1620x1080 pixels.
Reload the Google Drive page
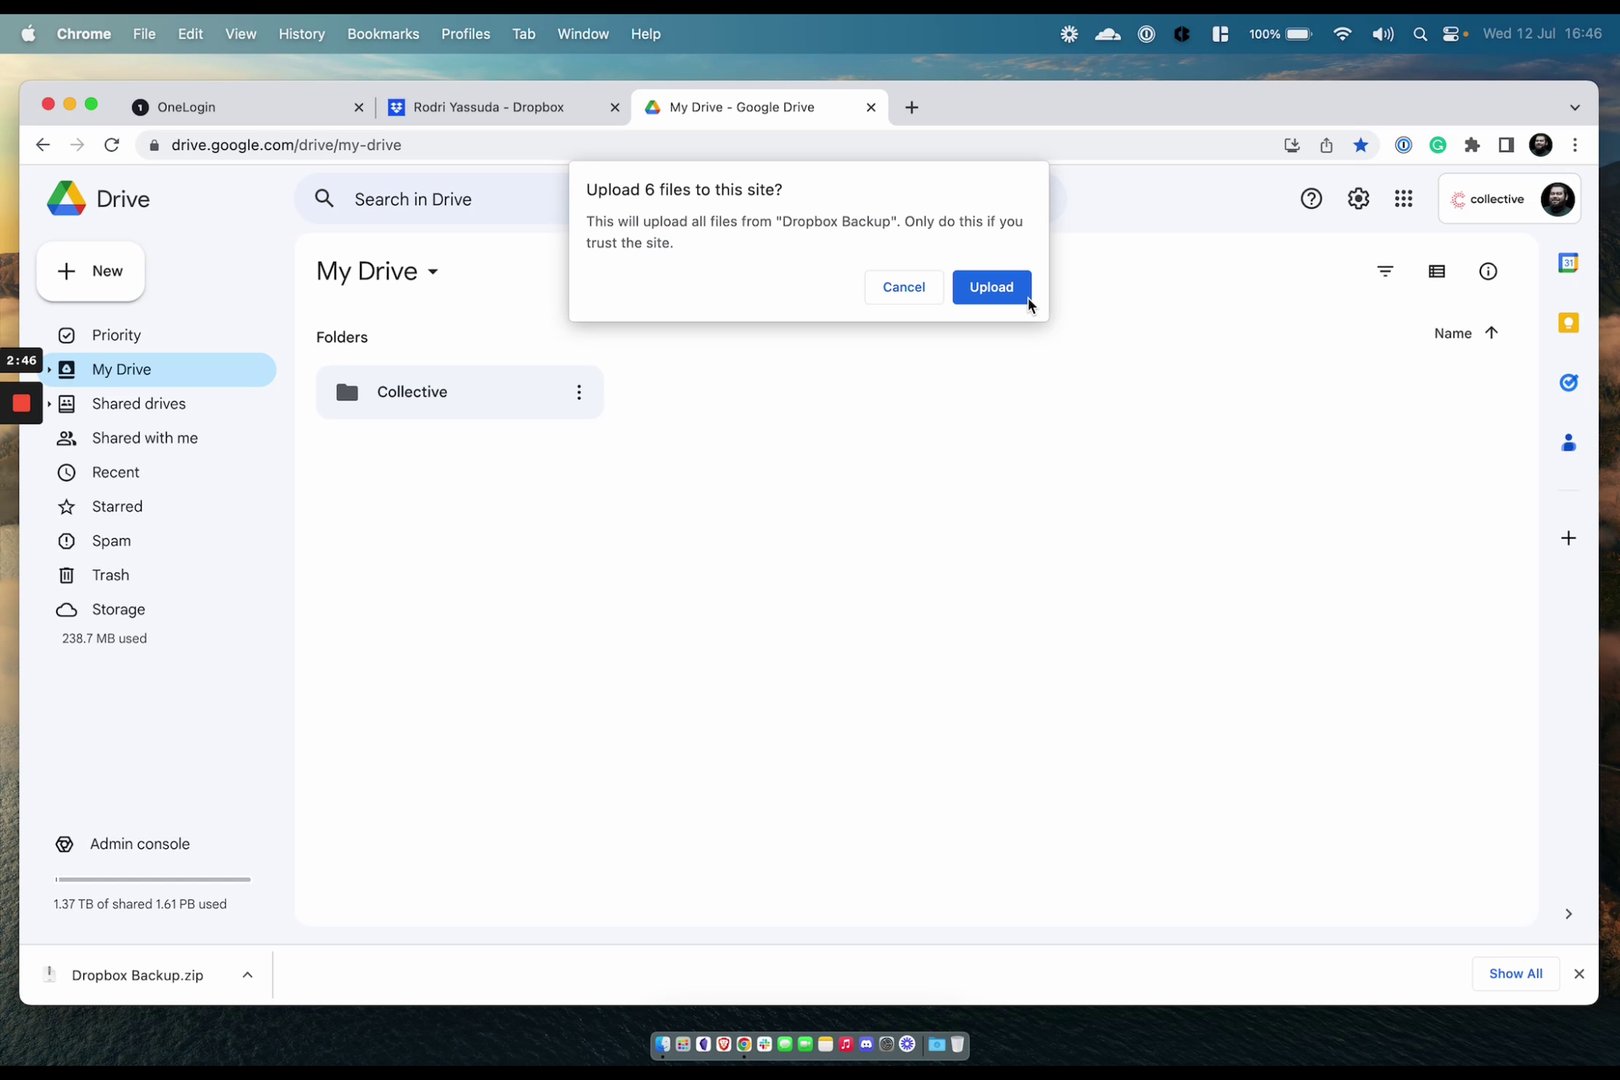pos(112,145)
